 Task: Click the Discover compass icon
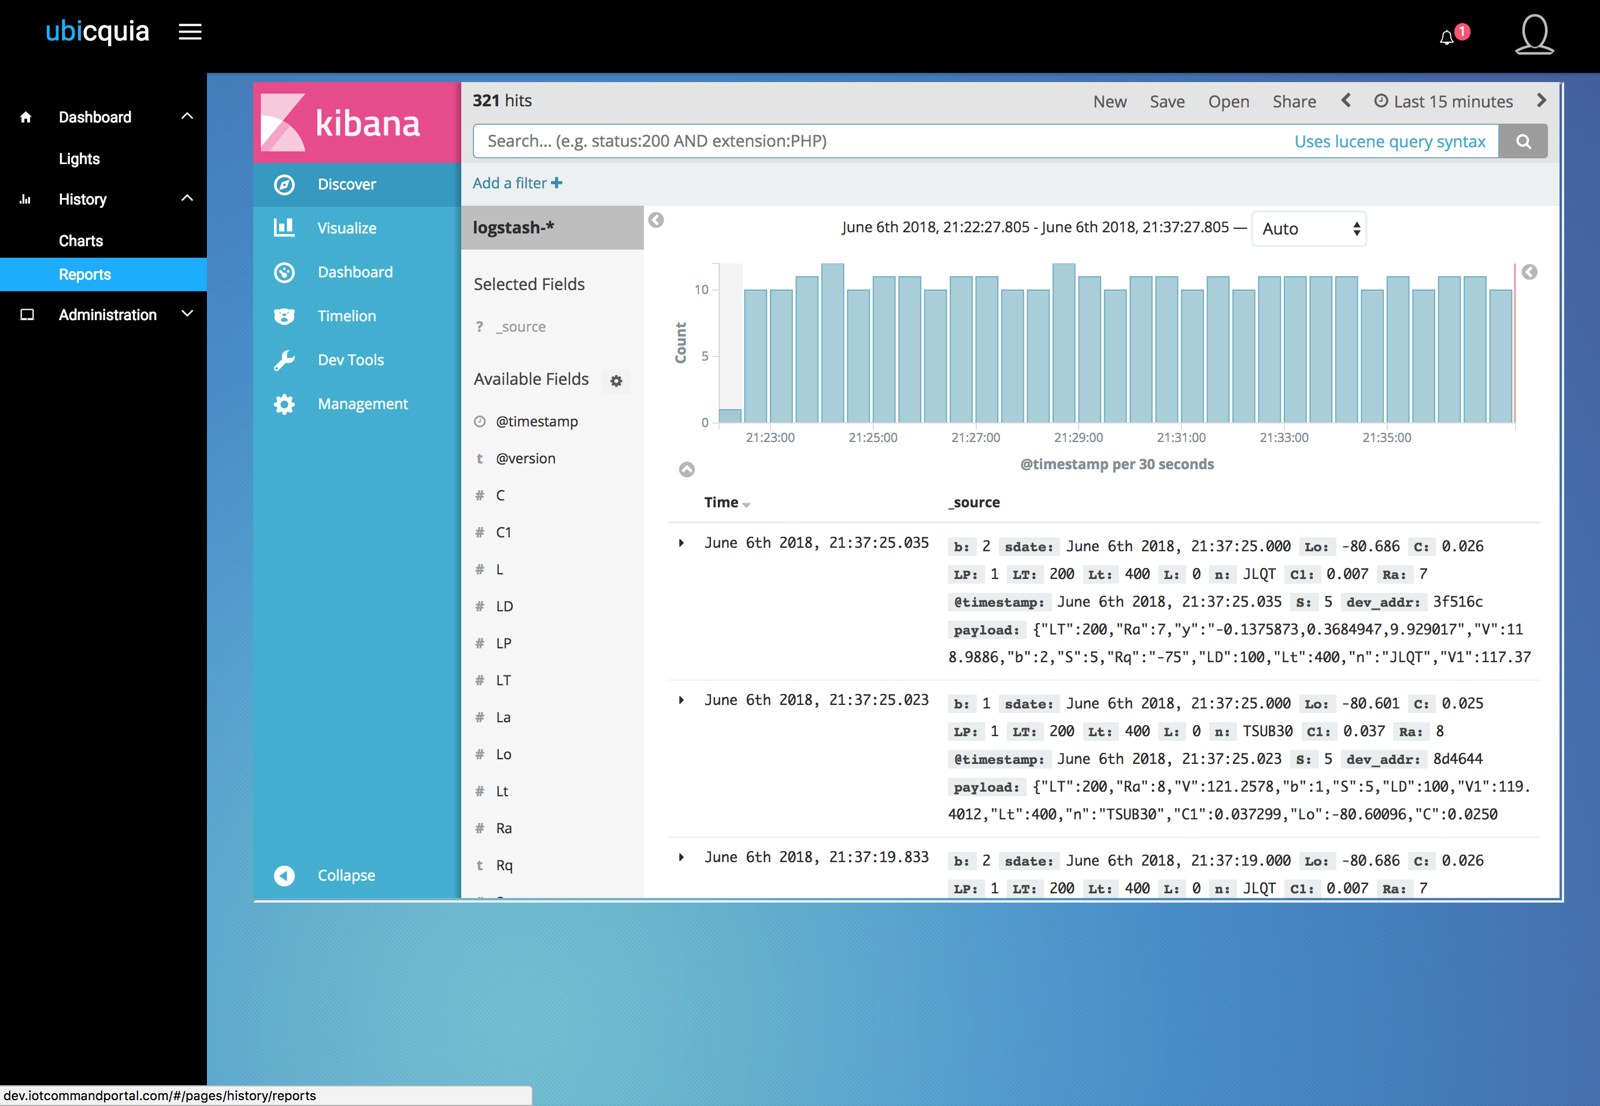[285, 185]
